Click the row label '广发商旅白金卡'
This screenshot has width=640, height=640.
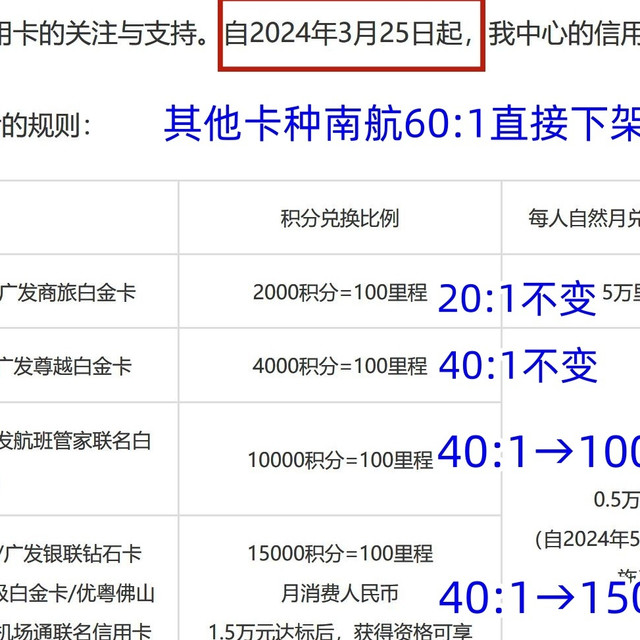pyautogui.click(x=67, y=293)
